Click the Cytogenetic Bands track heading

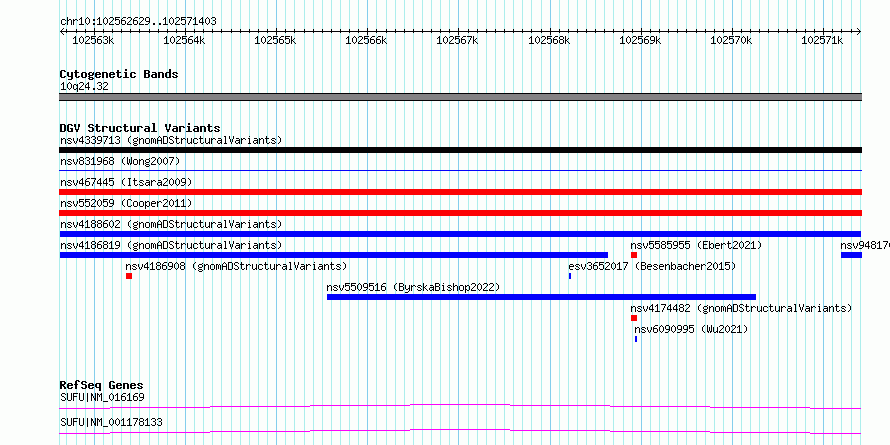tap(119, 74)
